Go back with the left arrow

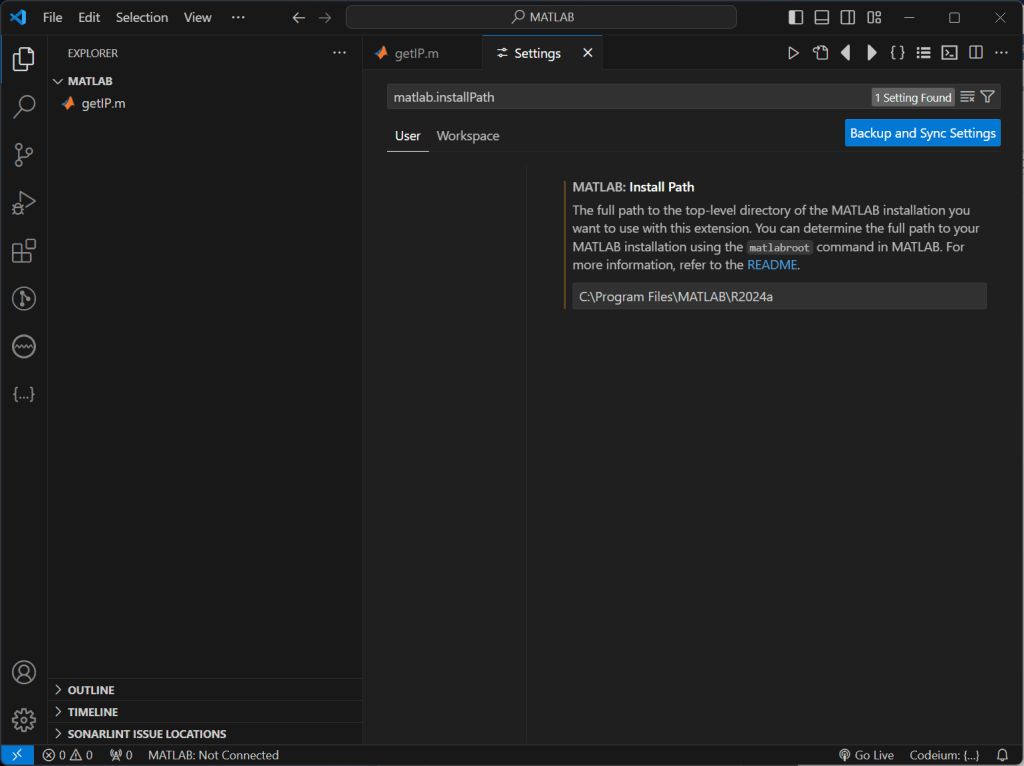coord(298,18)
